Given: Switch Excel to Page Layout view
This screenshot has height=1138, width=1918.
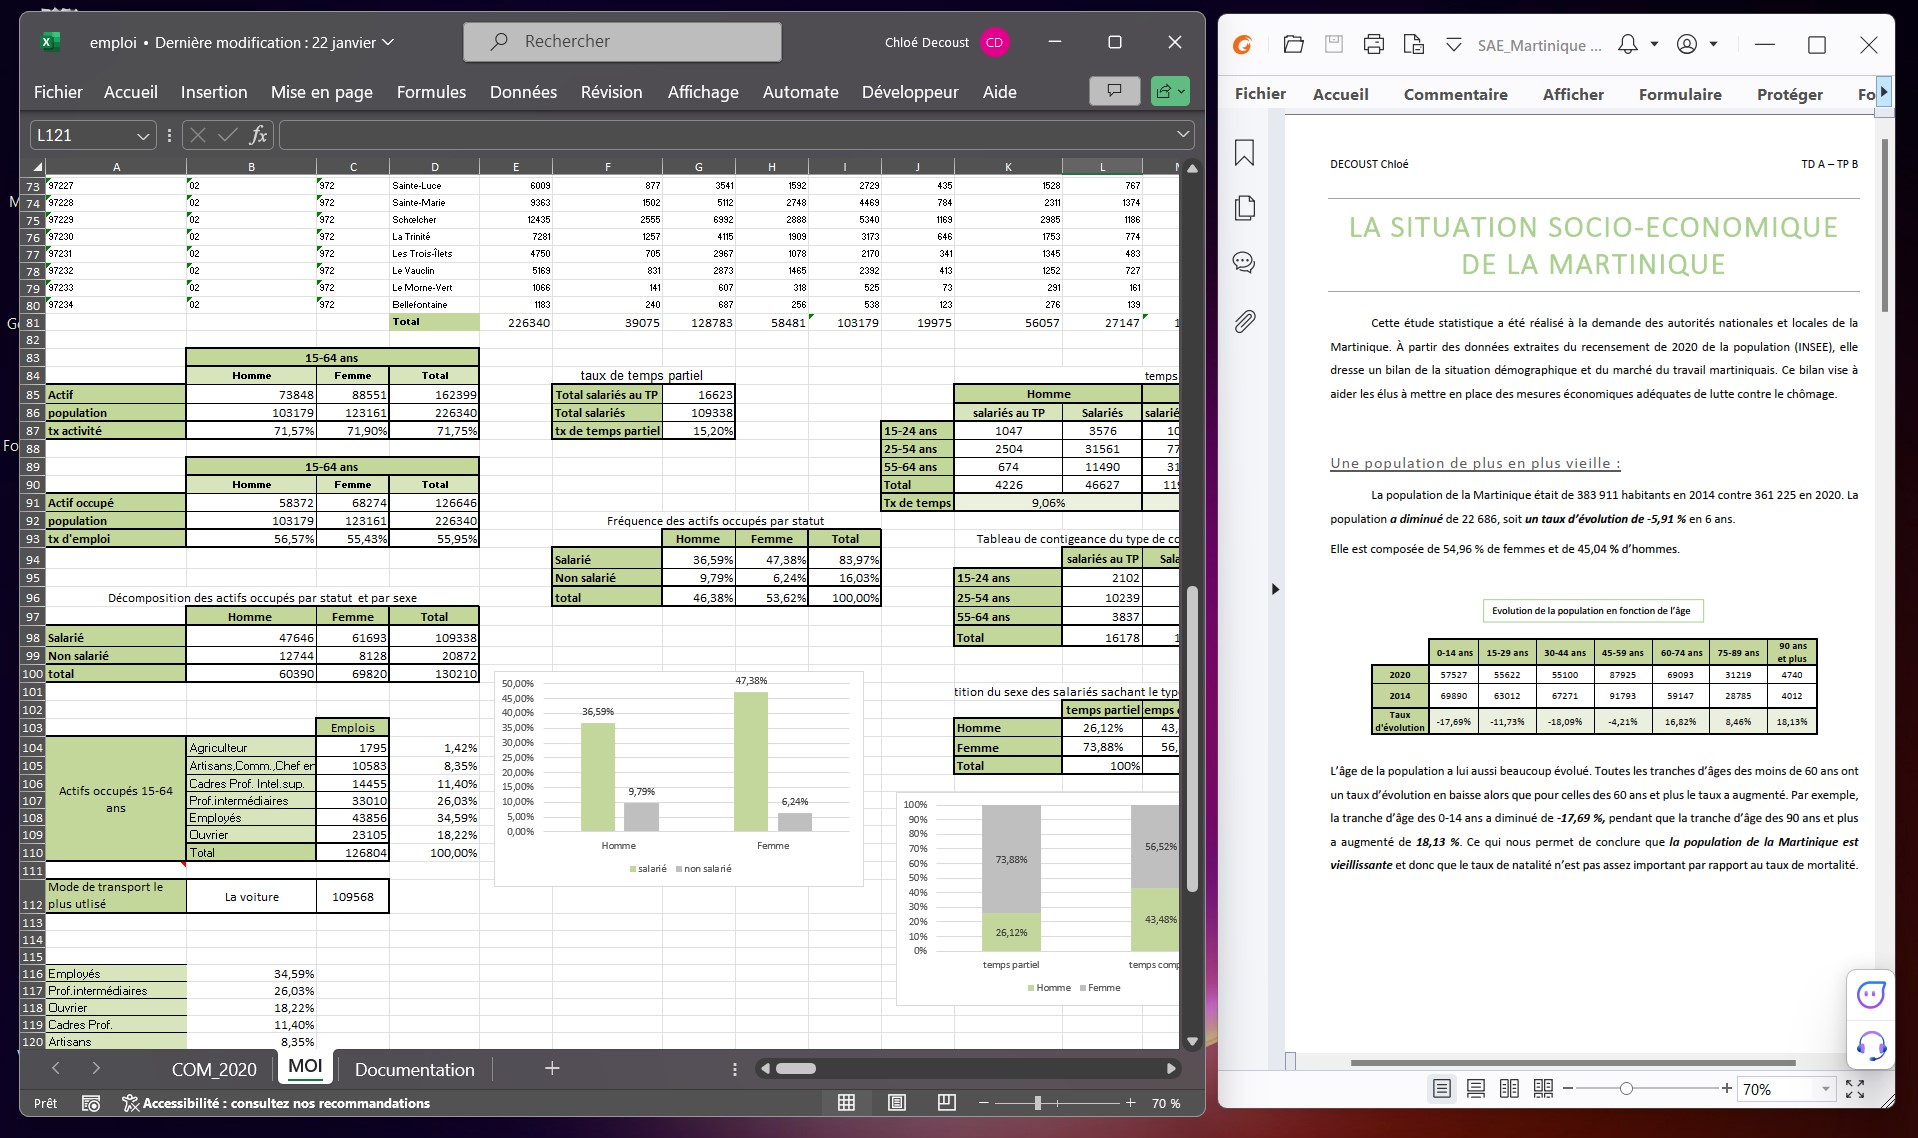Looking at the screenshot, I should pyautogui.click(x=897, y=1102).
